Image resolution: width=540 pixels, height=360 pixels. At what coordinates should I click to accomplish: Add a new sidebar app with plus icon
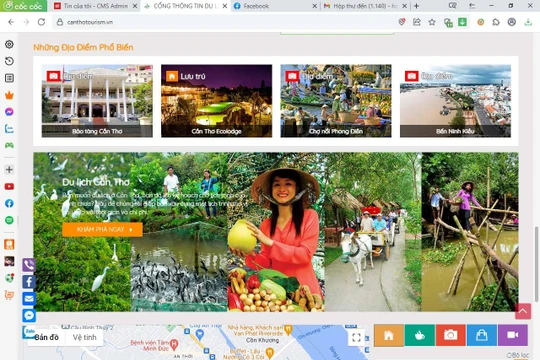point(9,169)
